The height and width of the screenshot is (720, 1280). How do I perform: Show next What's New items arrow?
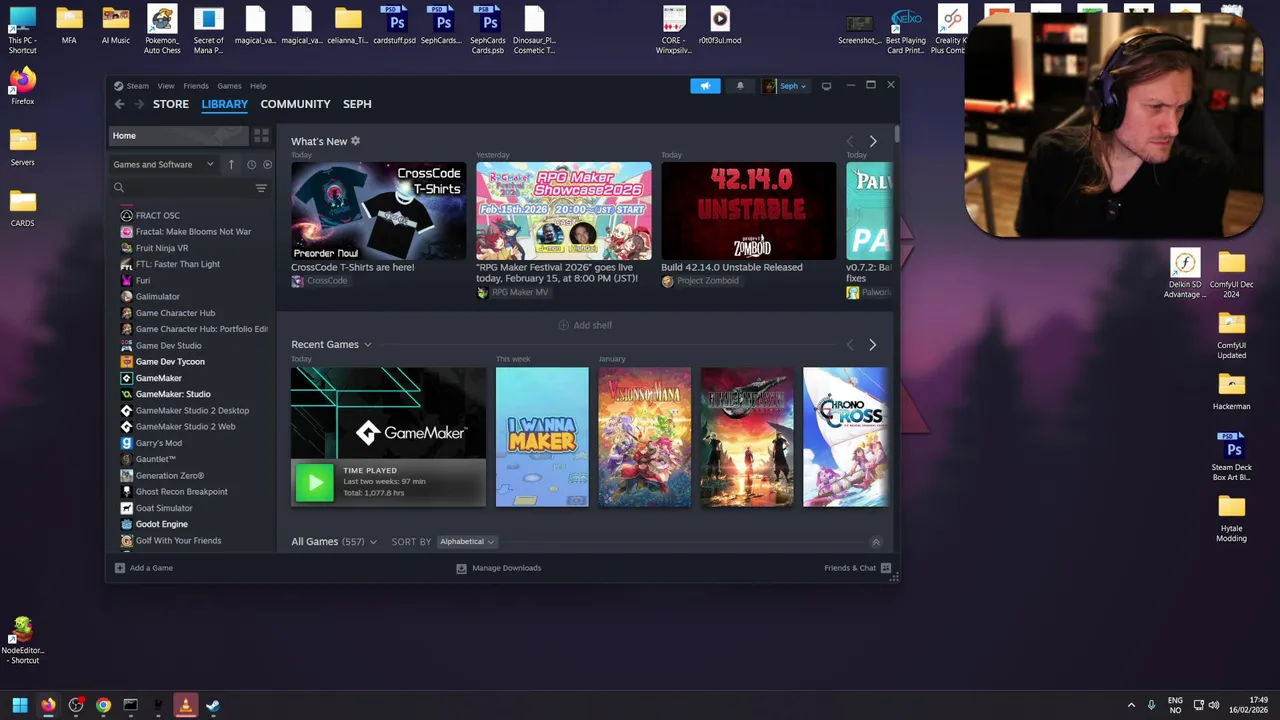pyautogui.click(x=873, y=142)
